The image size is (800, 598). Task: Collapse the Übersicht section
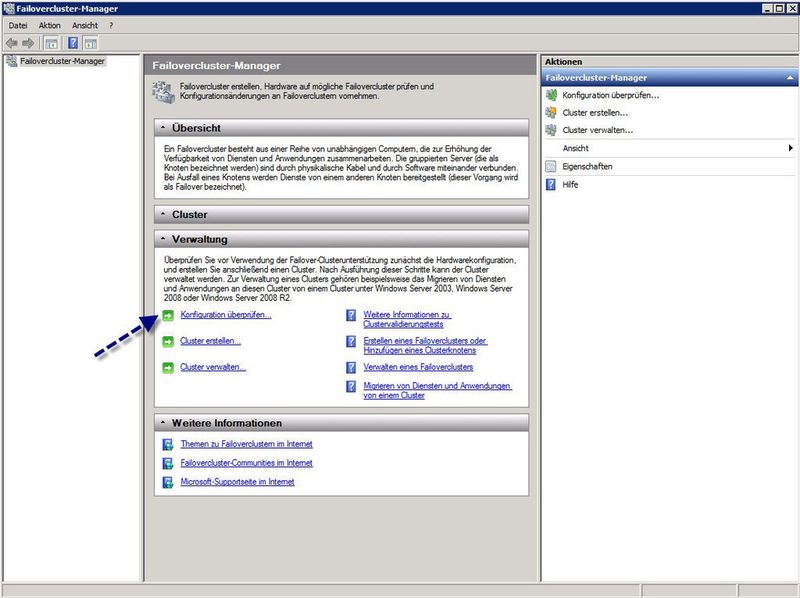click(x=163, y=128)
